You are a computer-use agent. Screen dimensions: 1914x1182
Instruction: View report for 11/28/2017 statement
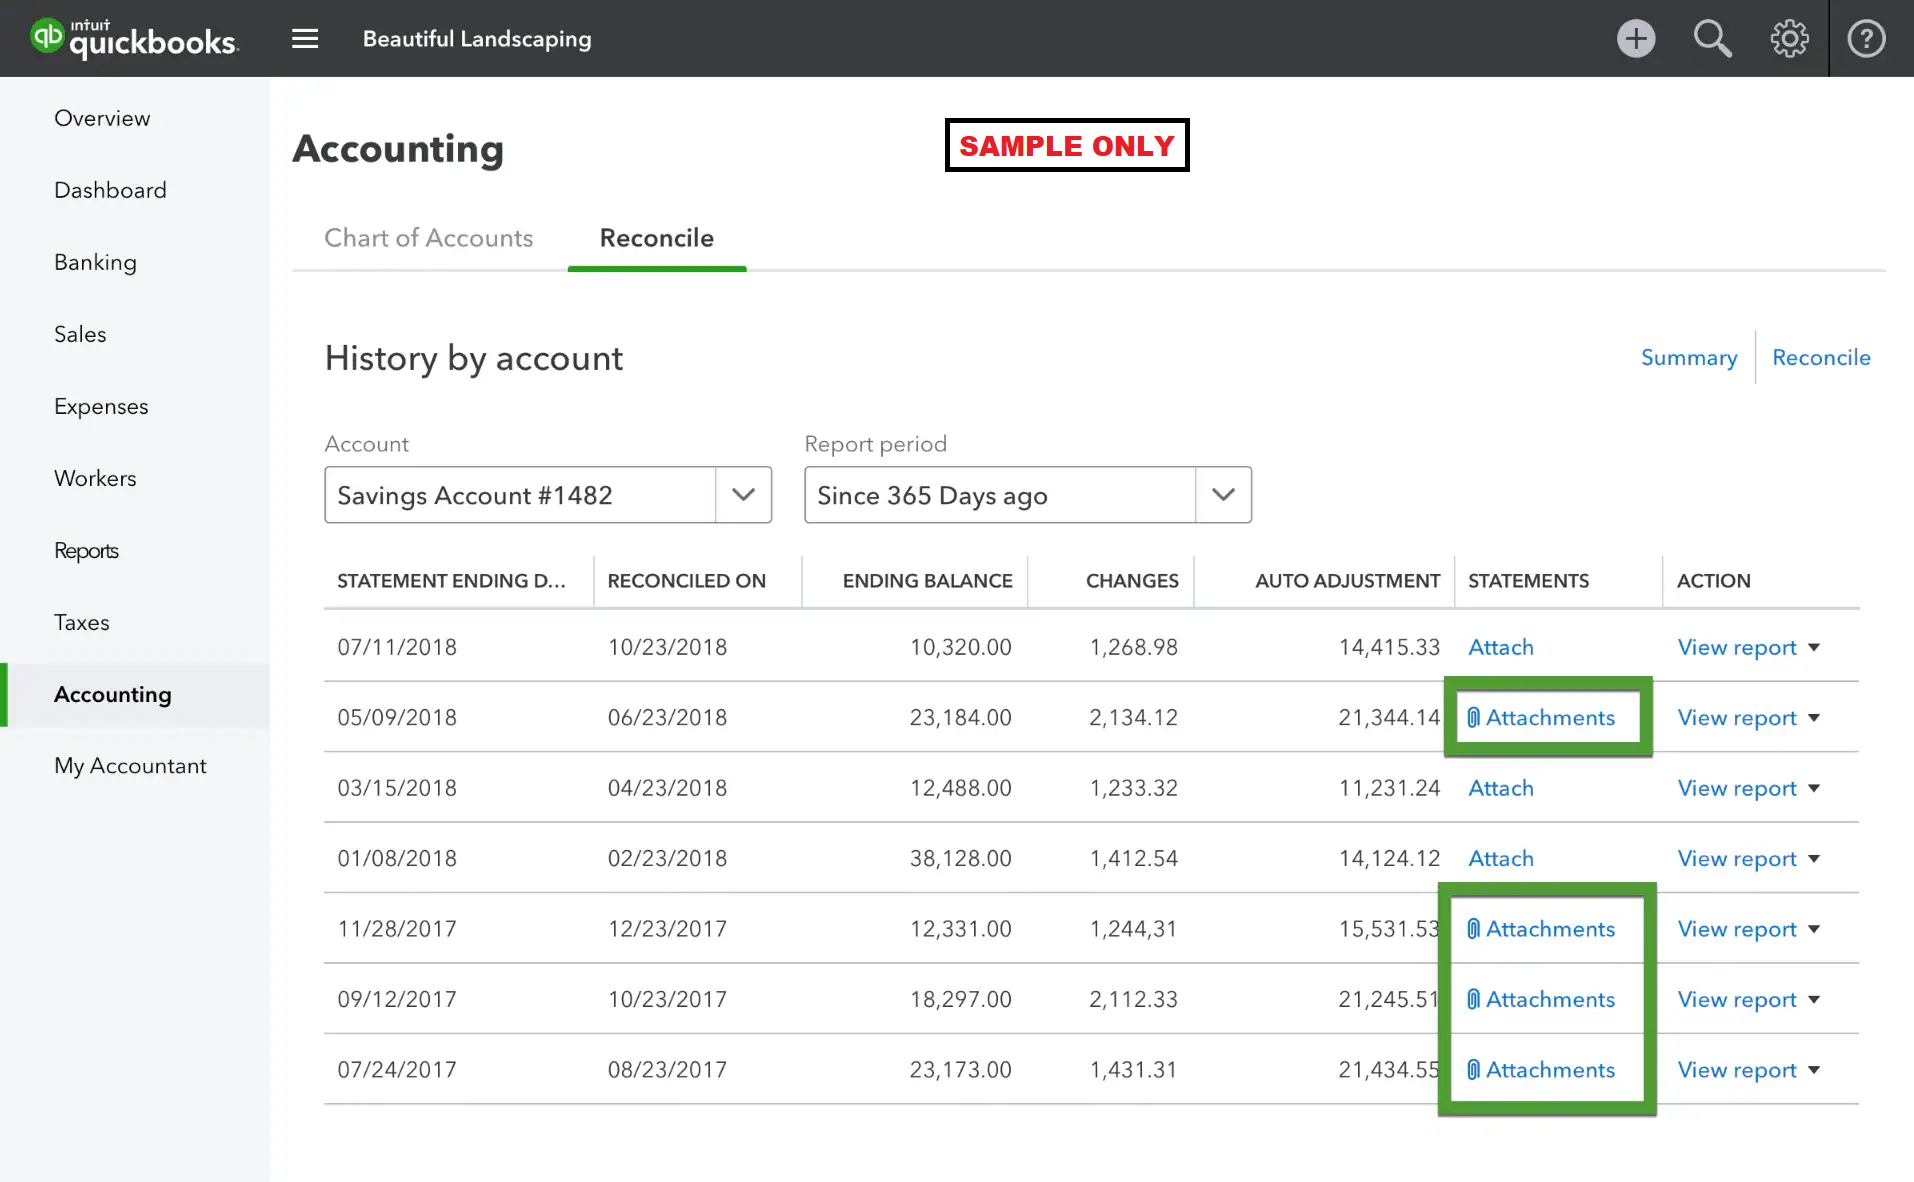click(1737, 929)
